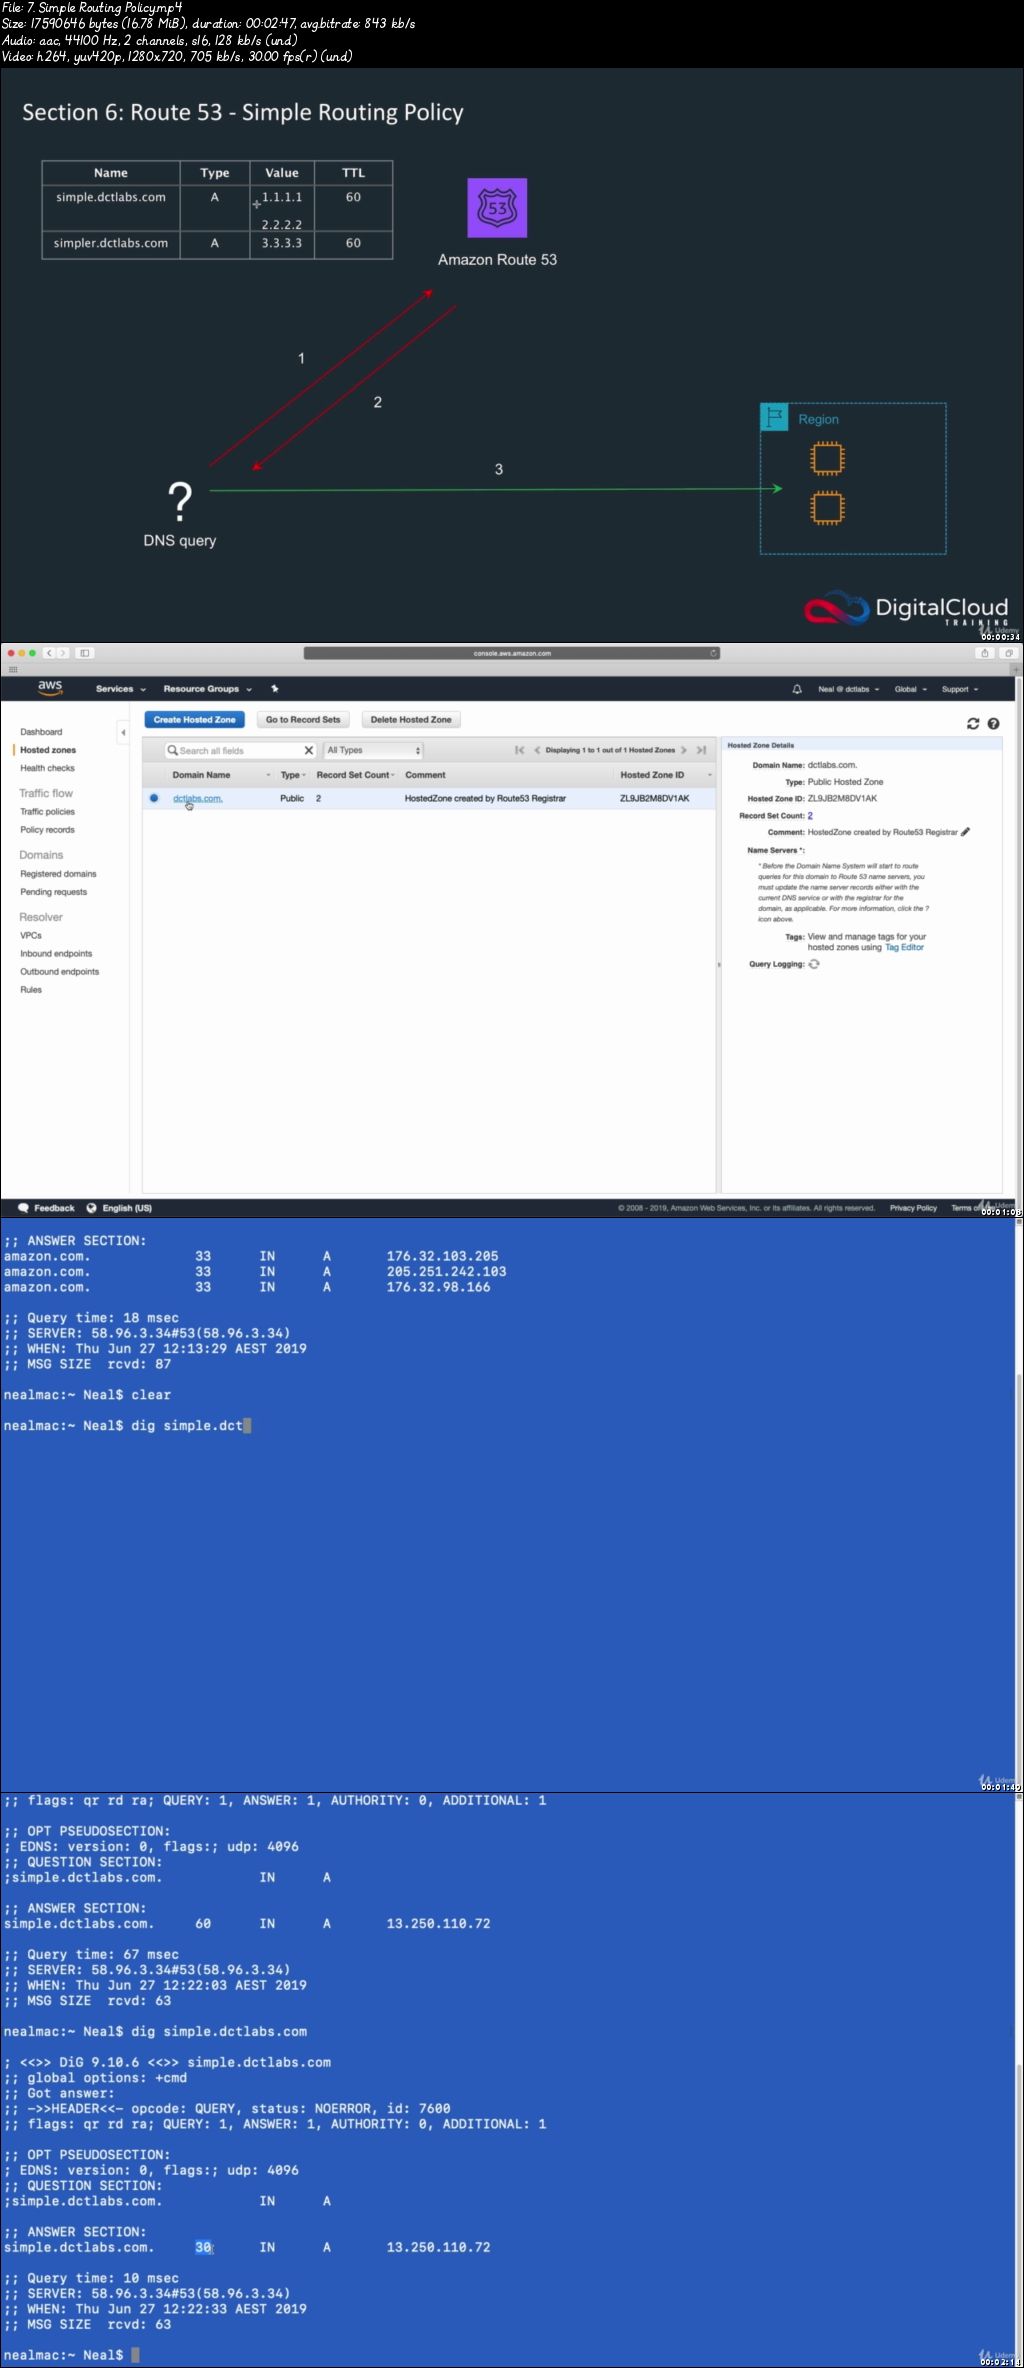1024x2368 pixels.
Task: Open the help question mark icon
Action: [993, 724]
